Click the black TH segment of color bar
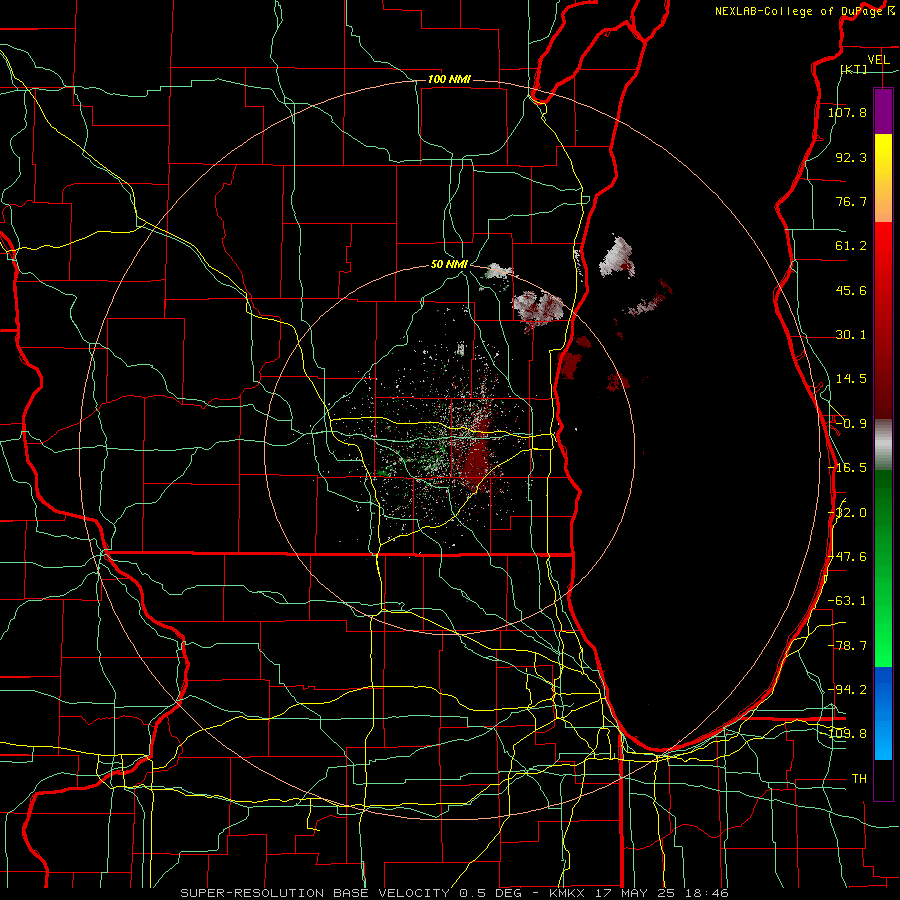Image resolution: width=900 pixels, height=900 pixels. 883,779
